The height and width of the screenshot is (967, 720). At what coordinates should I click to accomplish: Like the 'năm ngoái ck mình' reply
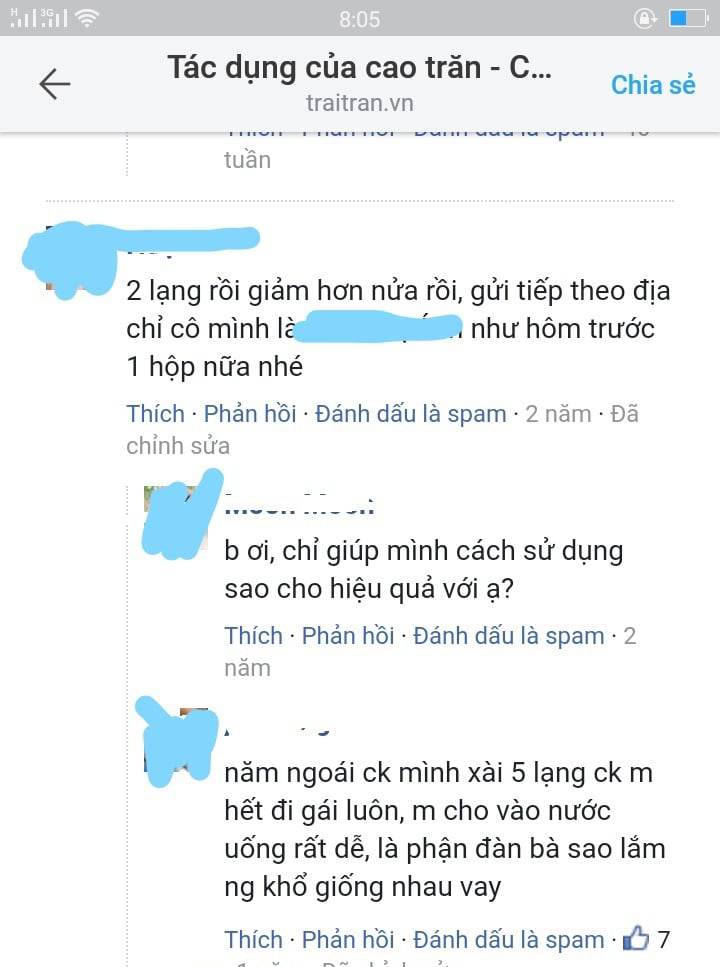pos(254,939)
